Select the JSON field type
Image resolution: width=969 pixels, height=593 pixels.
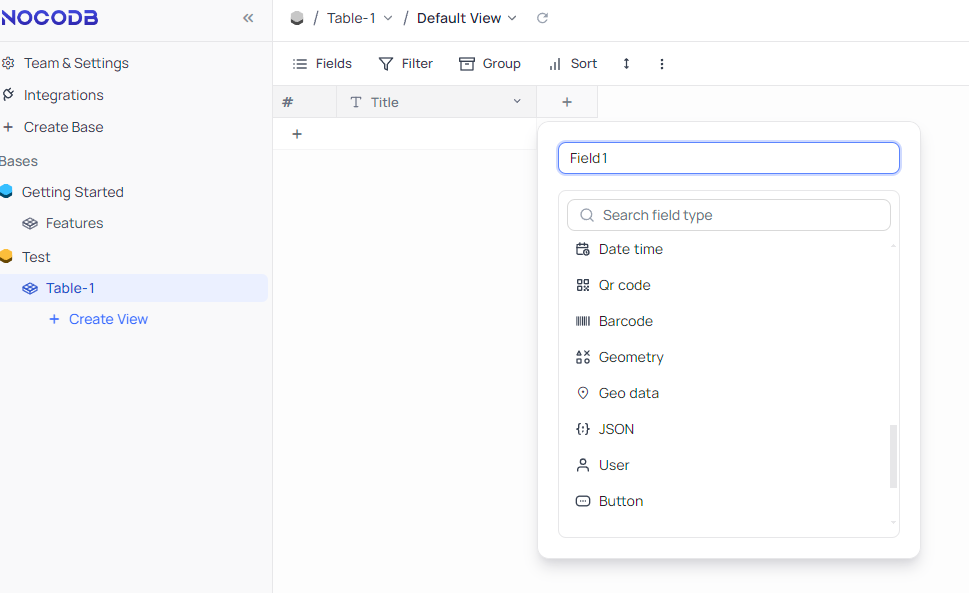tap(616, 429)
